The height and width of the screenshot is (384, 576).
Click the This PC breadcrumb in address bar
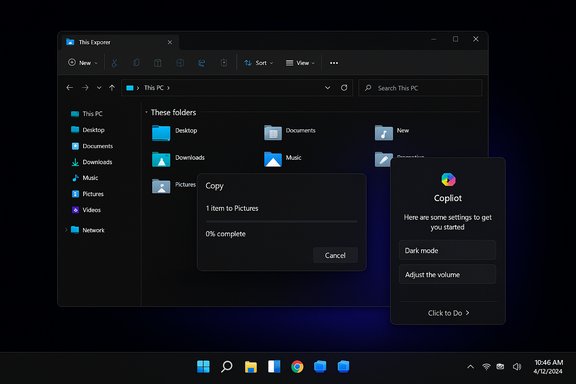154,88
